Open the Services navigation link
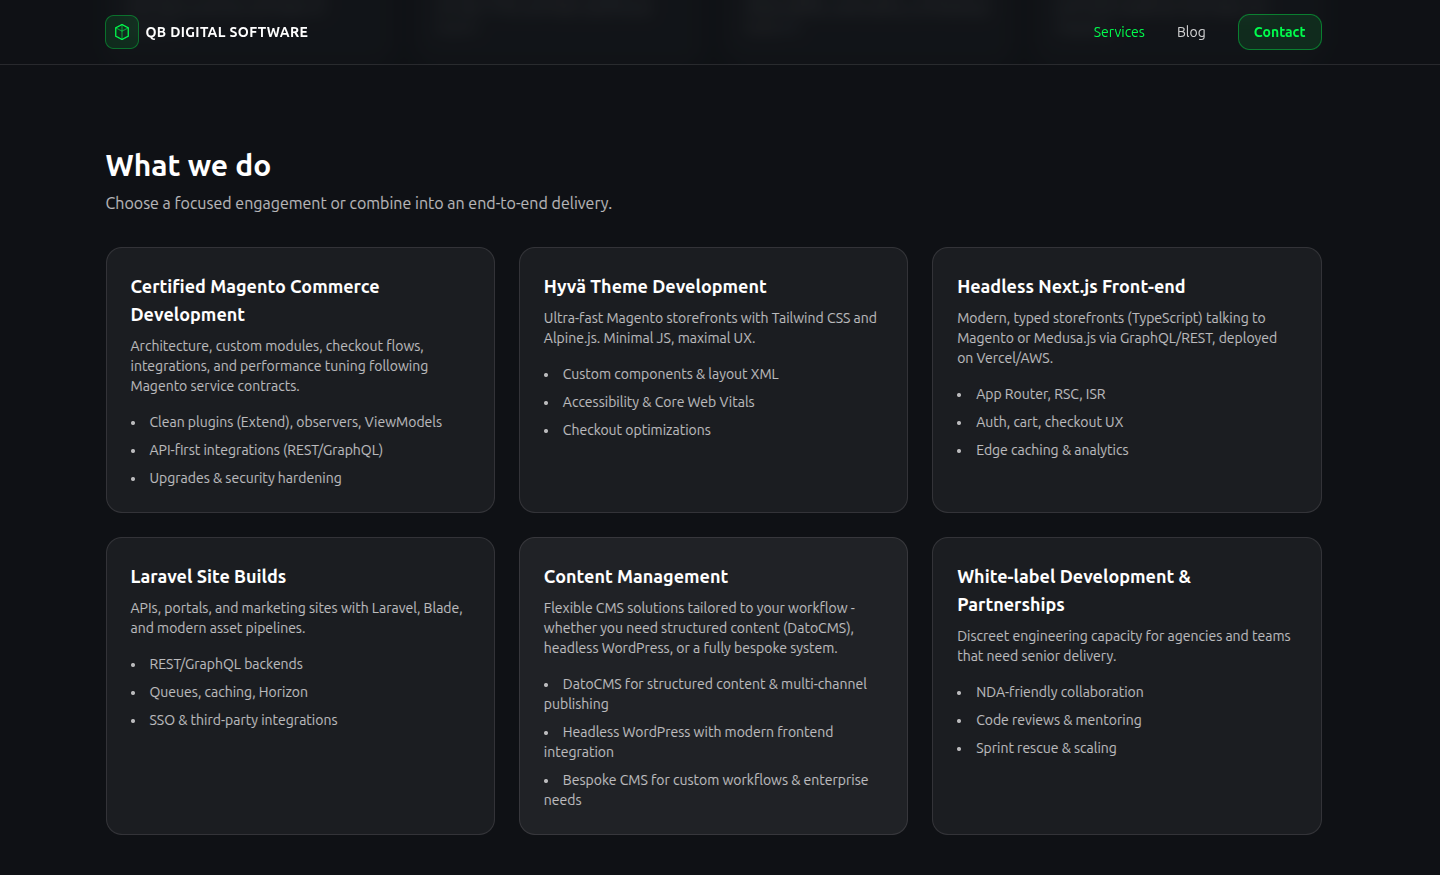Image resolution: width=1440 pixels, height=875 pixels. [x=1119, y=32]
